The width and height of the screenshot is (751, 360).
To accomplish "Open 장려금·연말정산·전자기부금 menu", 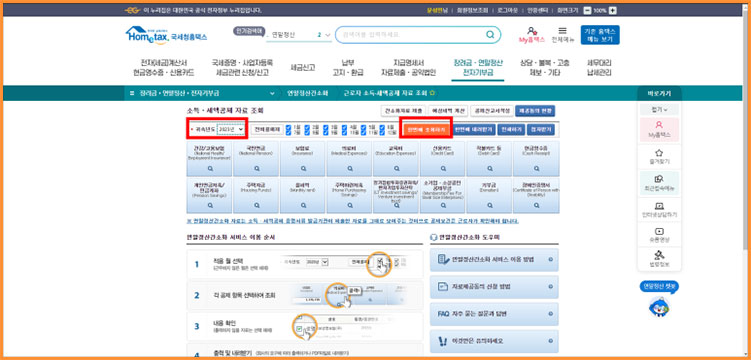I will point(478,68).
